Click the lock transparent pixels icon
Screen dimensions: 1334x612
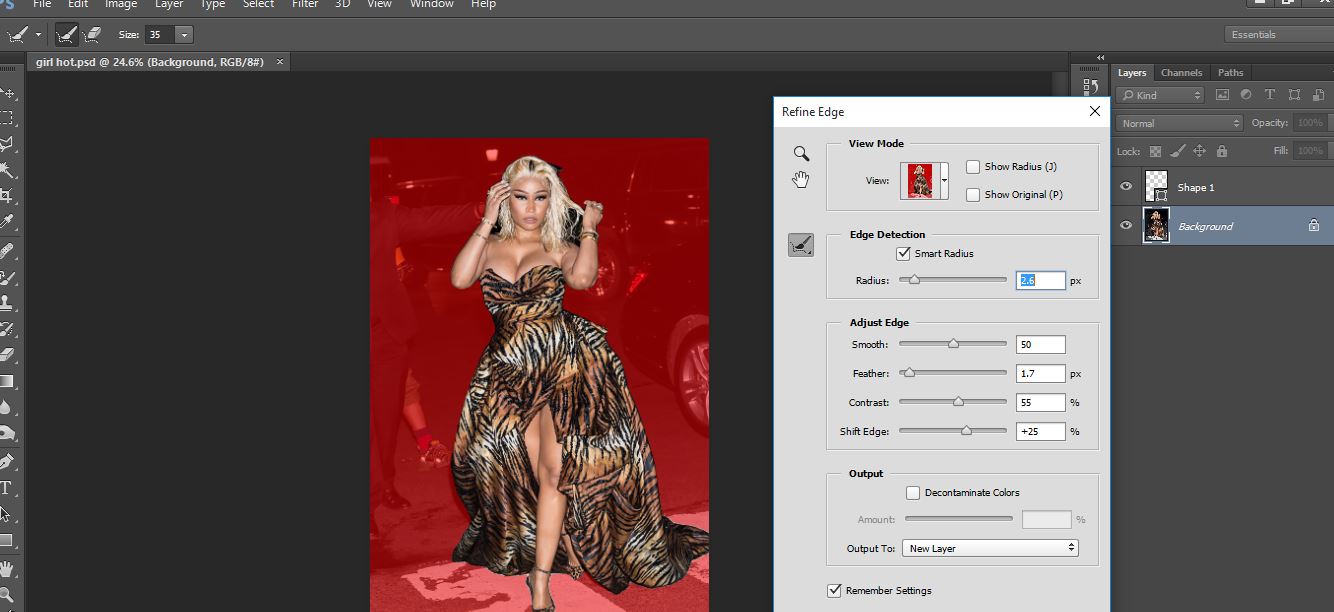1156,151
